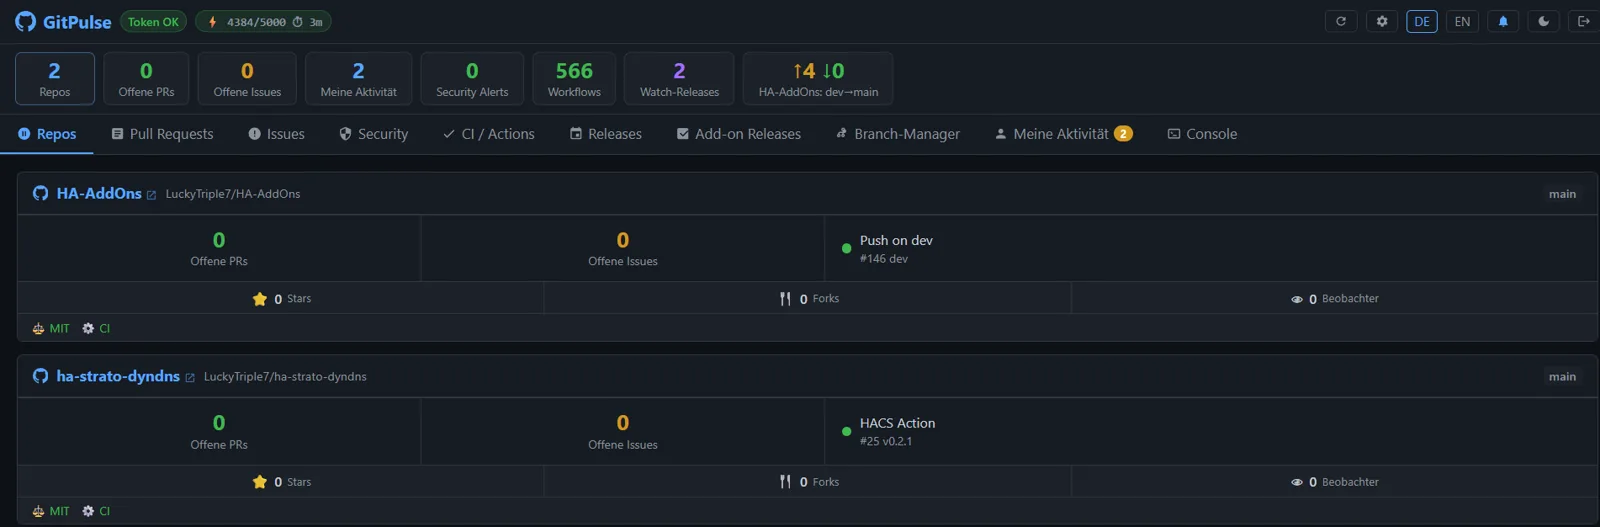Open notifications via the bell icon
Viewport: 1600px width, 527px height.
[1503, 21]
